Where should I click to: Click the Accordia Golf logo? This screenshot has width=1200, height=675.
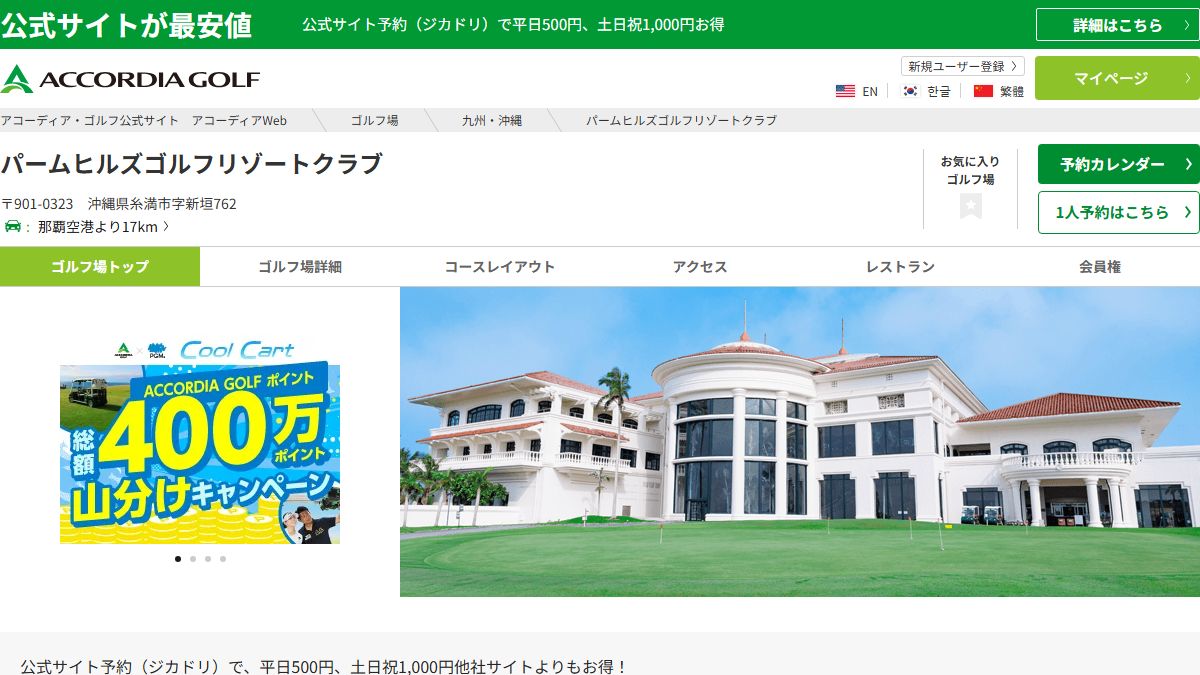pos(130,79)
